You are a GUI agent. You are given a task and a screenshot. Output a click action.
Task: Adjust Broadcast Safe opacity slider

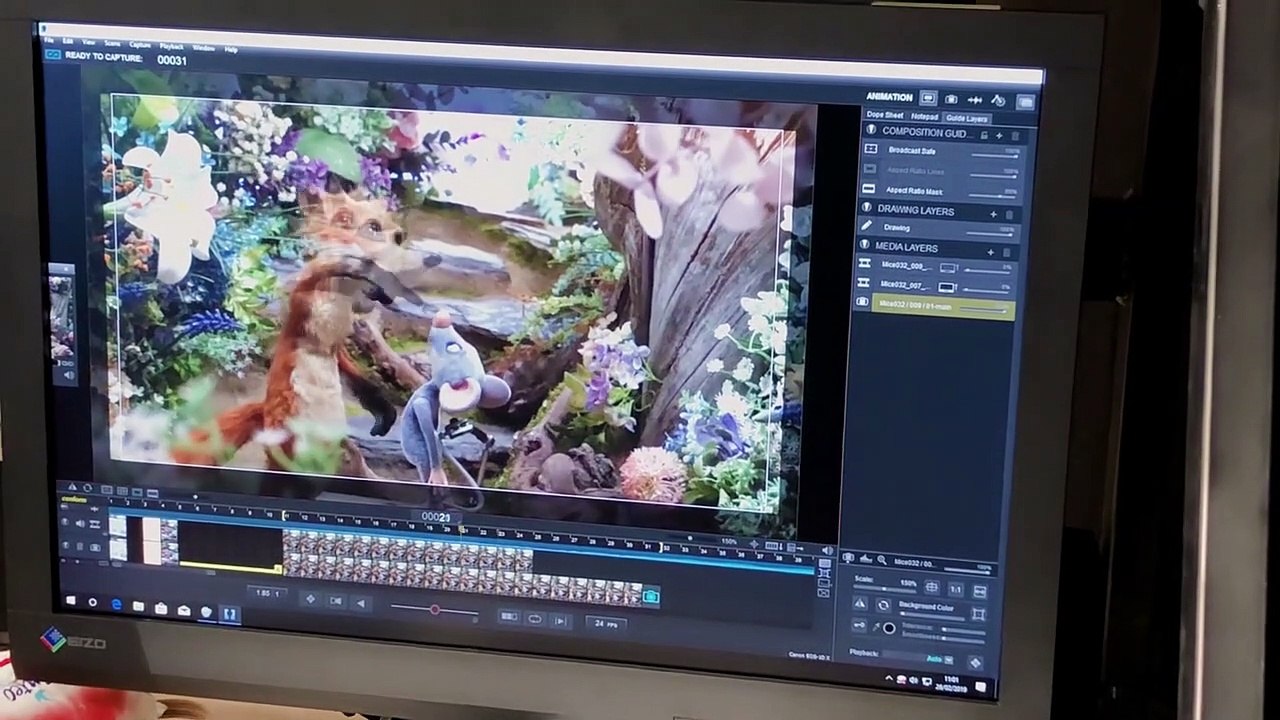996,154
